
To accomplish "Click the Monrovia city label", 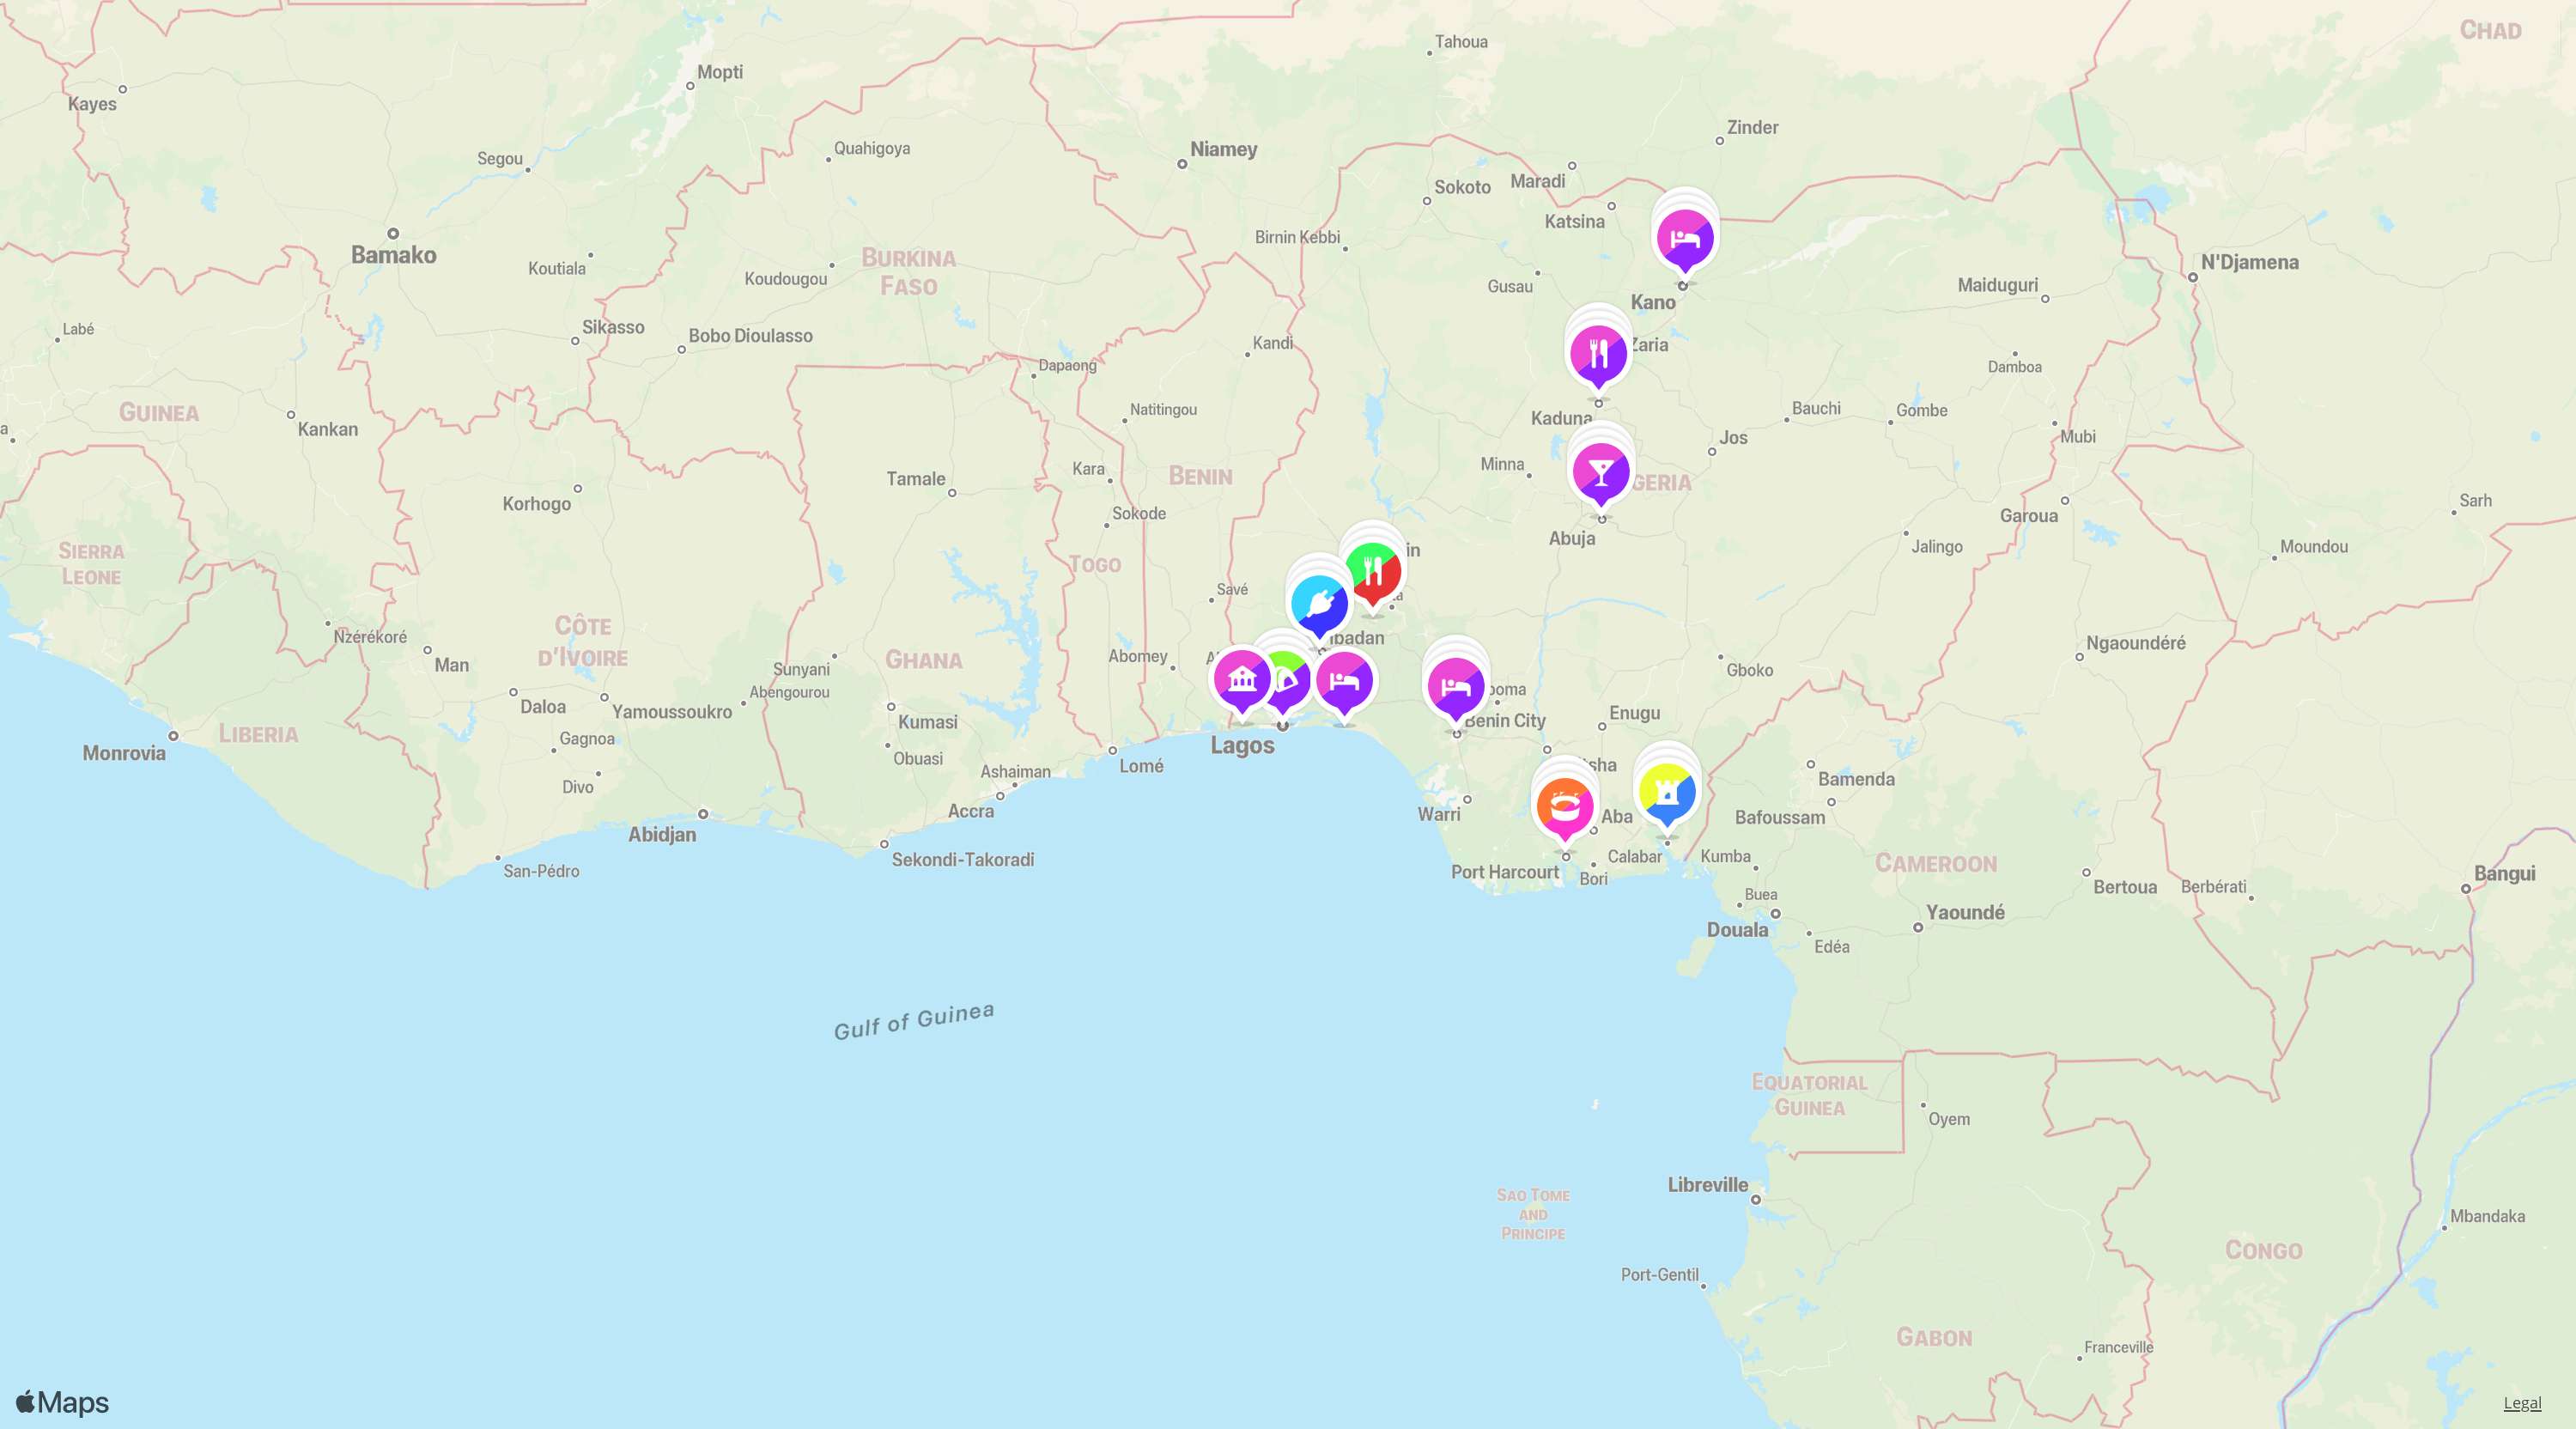I will 124,753.
